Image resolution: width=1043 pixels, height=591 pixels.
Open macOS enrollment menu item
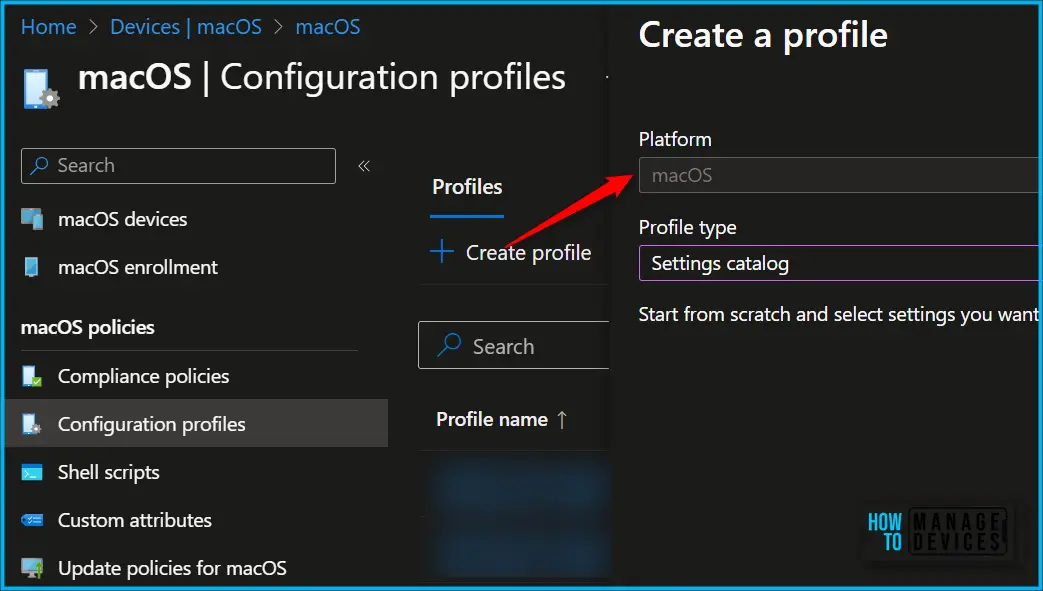[138, 267]
